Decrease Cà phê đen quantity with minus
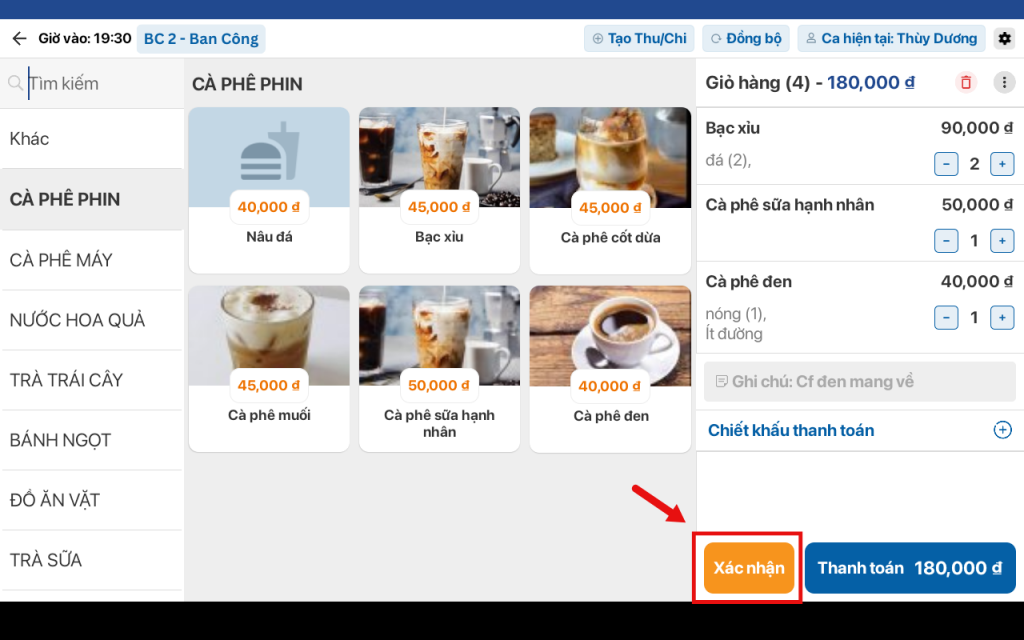The height and width of the screenshot is (640, 1024). pyautogui.click(x=946, y=318)
